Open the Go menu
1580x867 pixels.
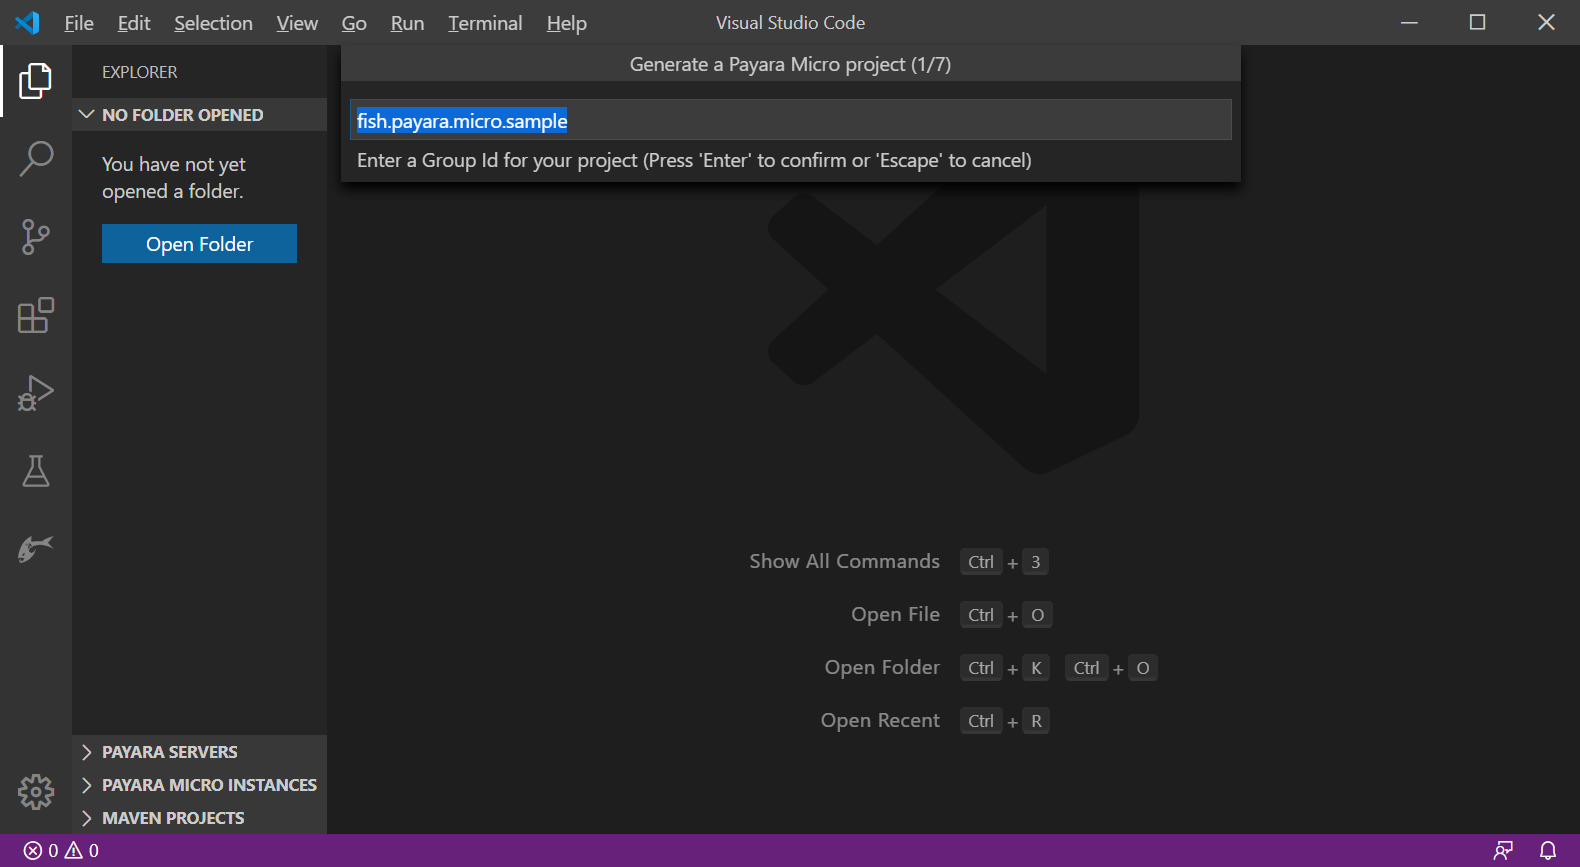(x=354, y=23)
